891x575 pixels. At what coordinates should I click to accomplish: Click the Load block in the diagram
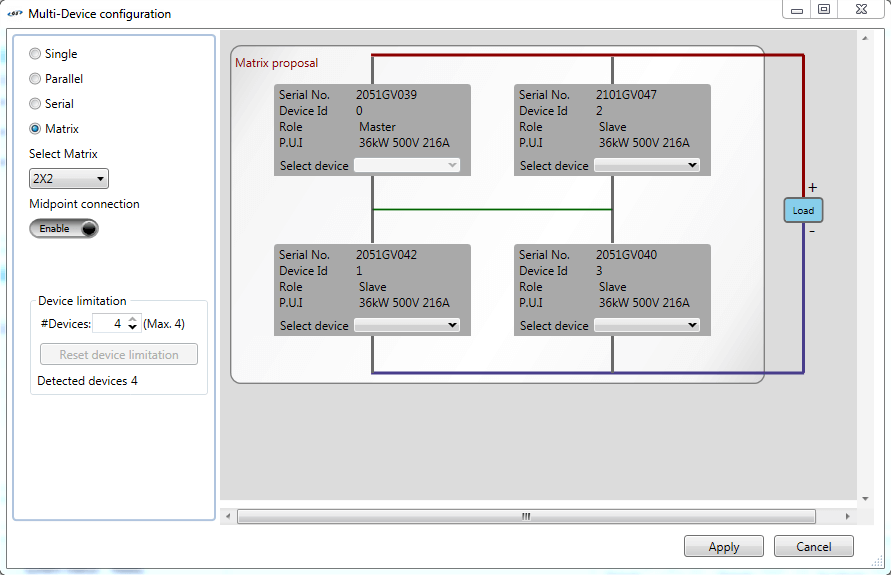click(803, 210)
